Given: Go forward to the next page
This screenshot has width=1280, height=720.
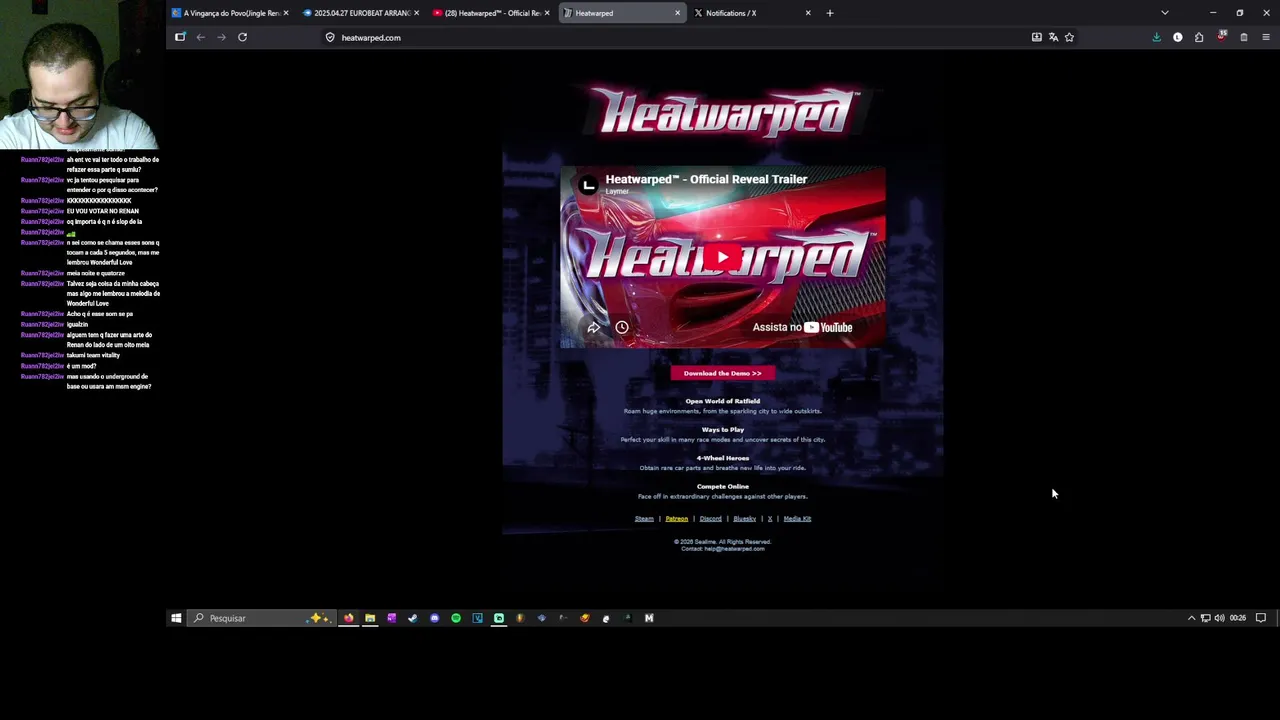Looking at the screenshot, I should coord(221,37).
